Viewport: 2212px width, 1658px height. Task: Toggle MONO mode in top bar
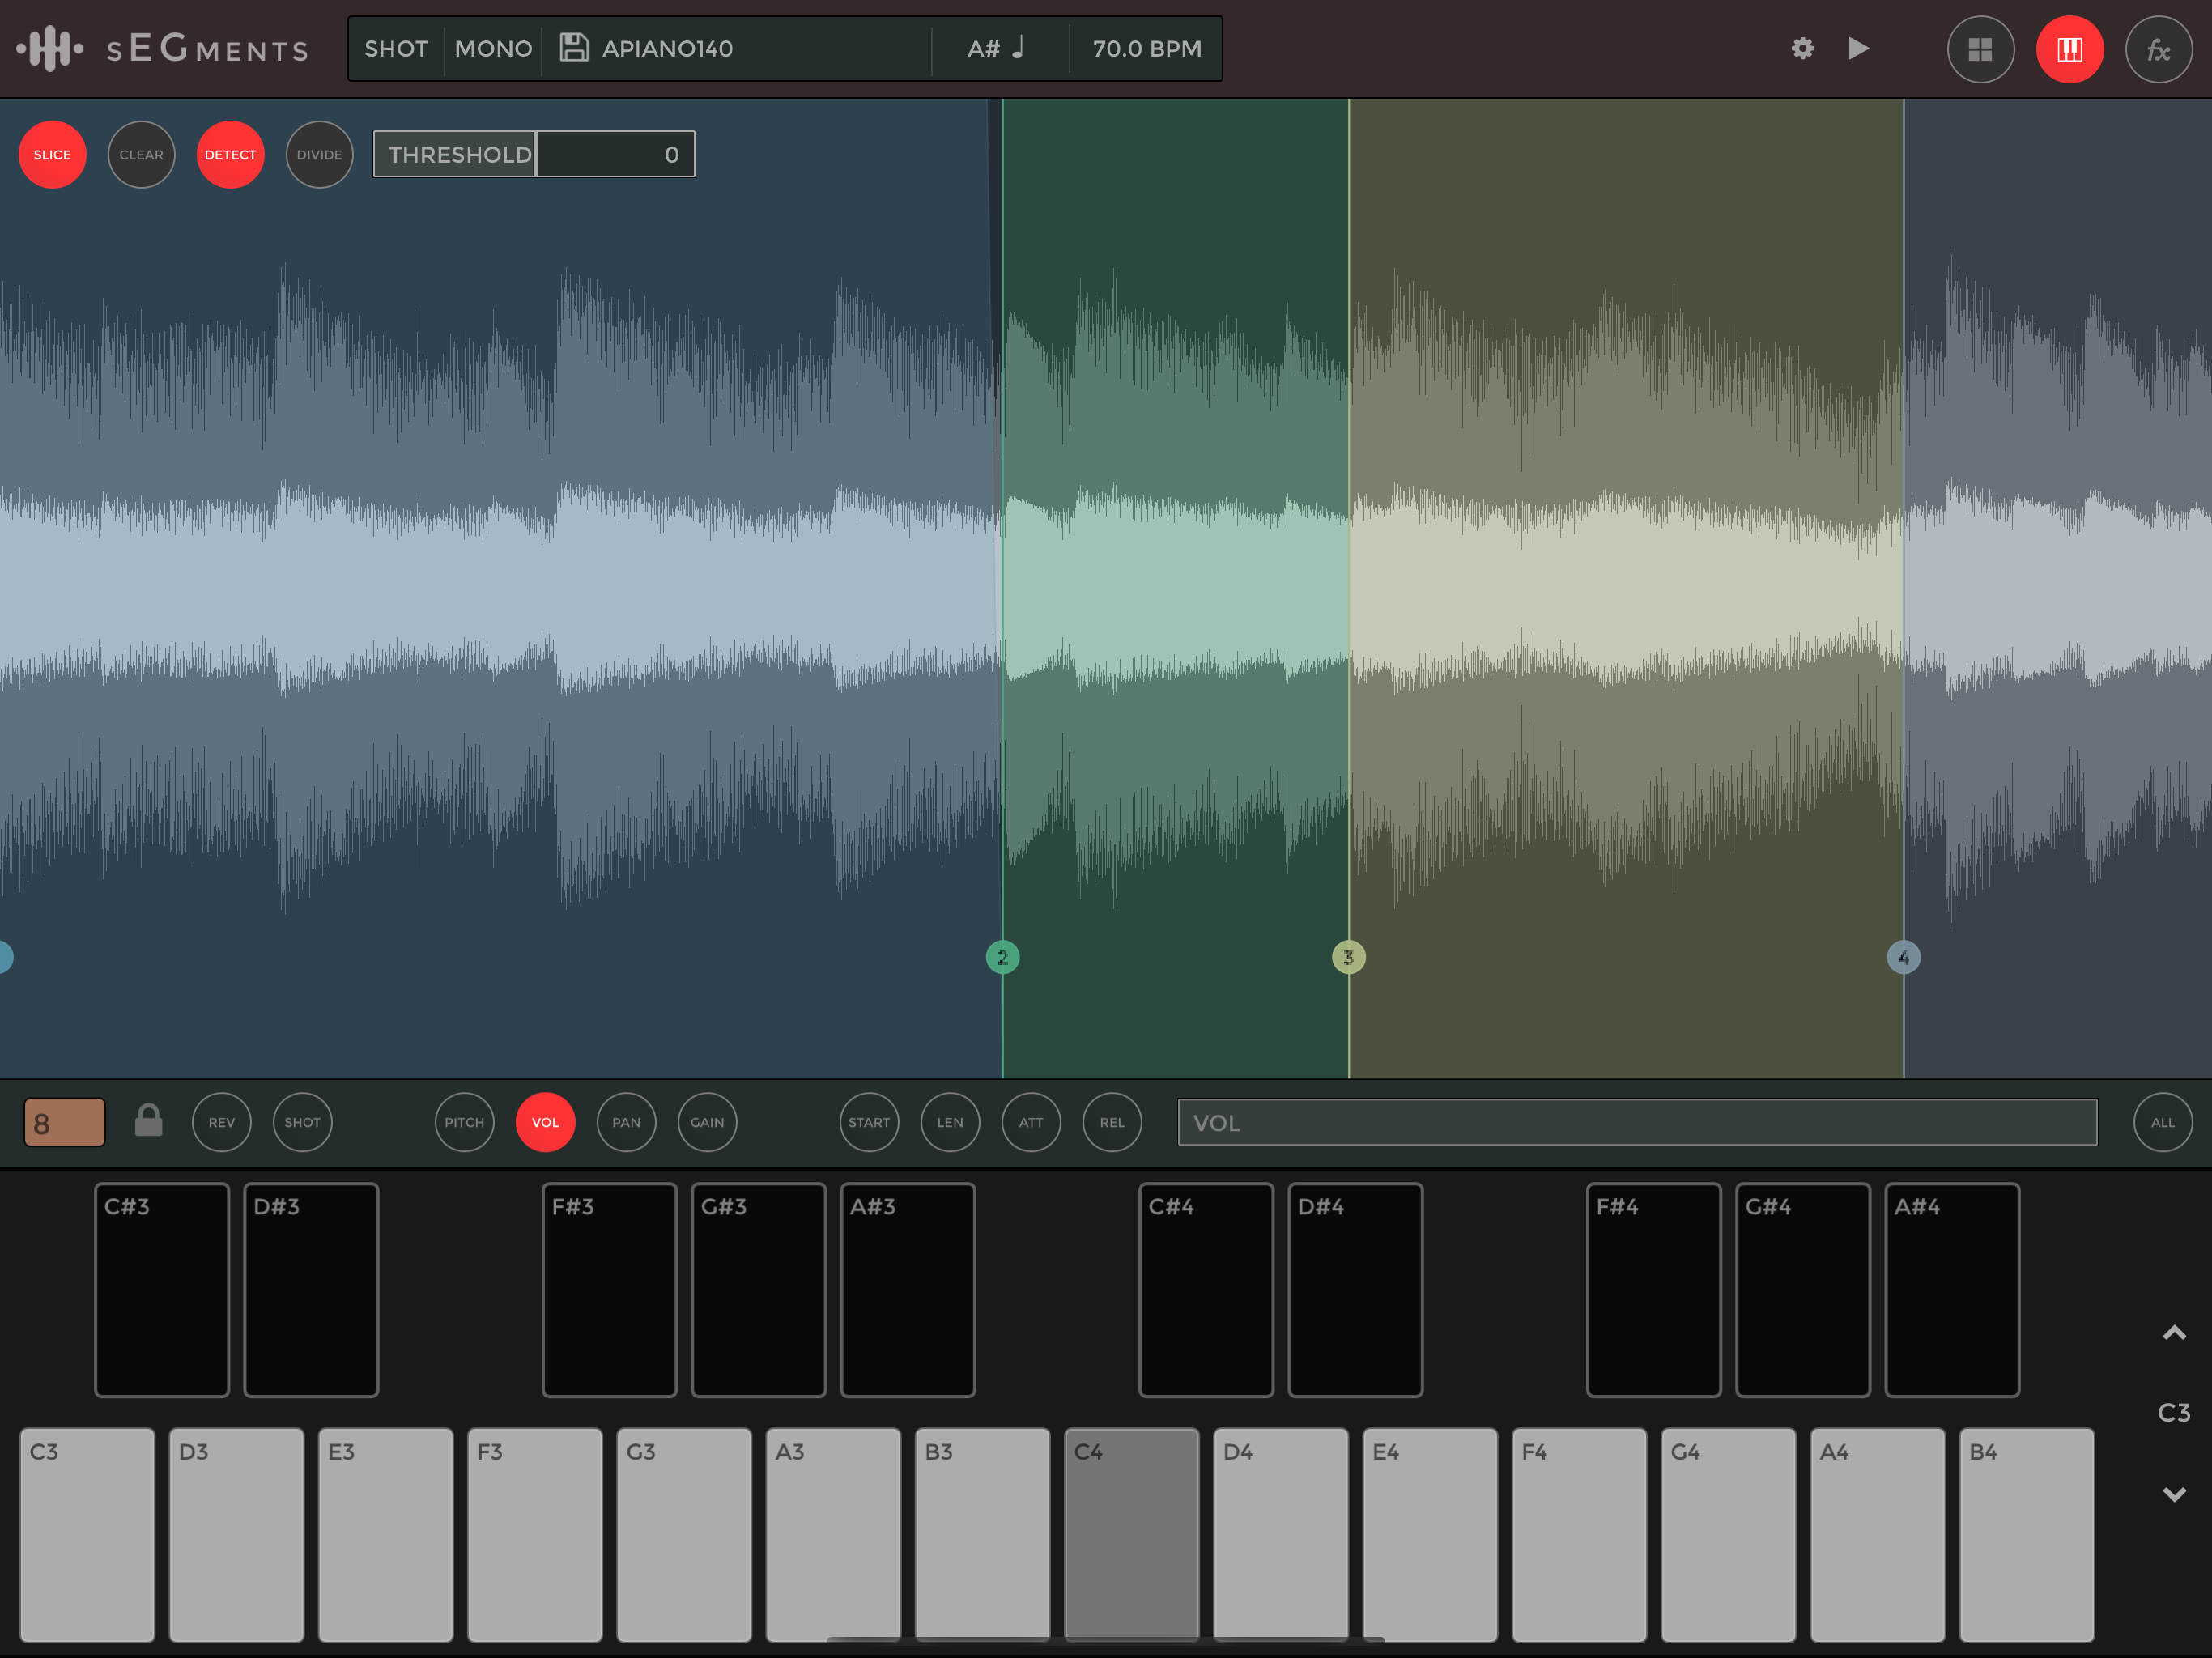pyautogui.click(x=493, y=48)
